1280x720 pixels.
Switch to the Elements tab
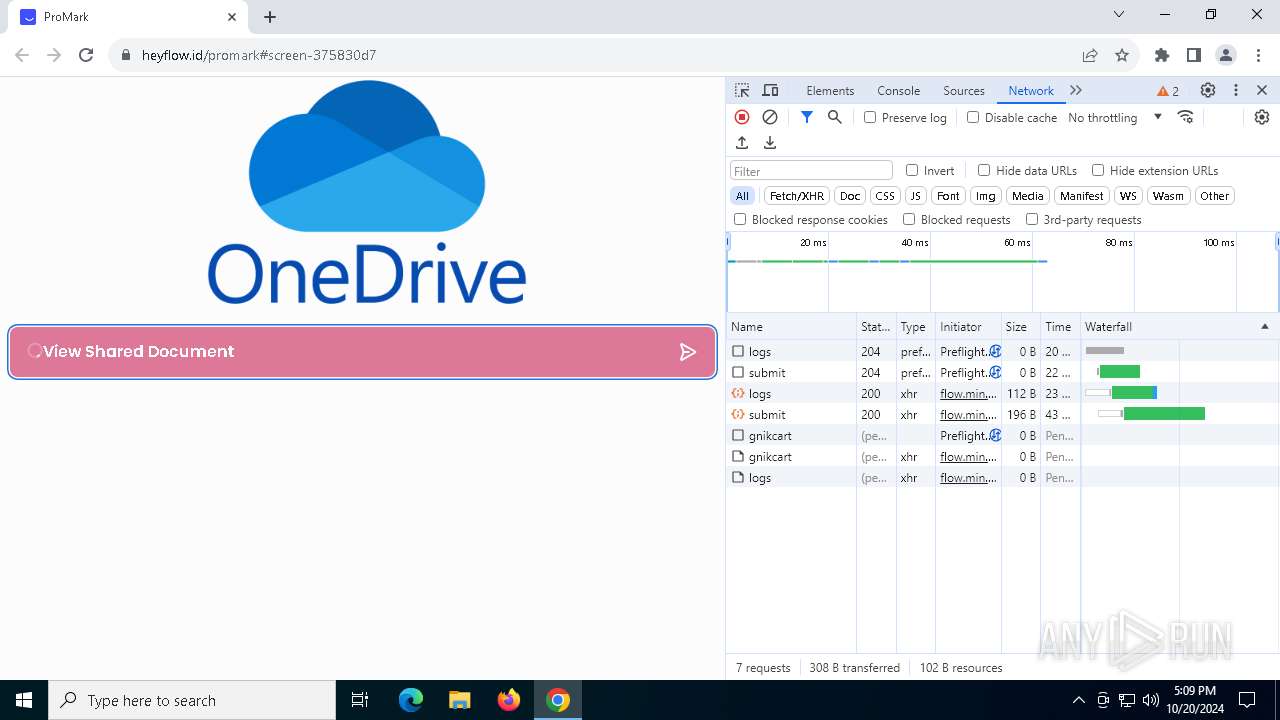click(x=830, y=90)
